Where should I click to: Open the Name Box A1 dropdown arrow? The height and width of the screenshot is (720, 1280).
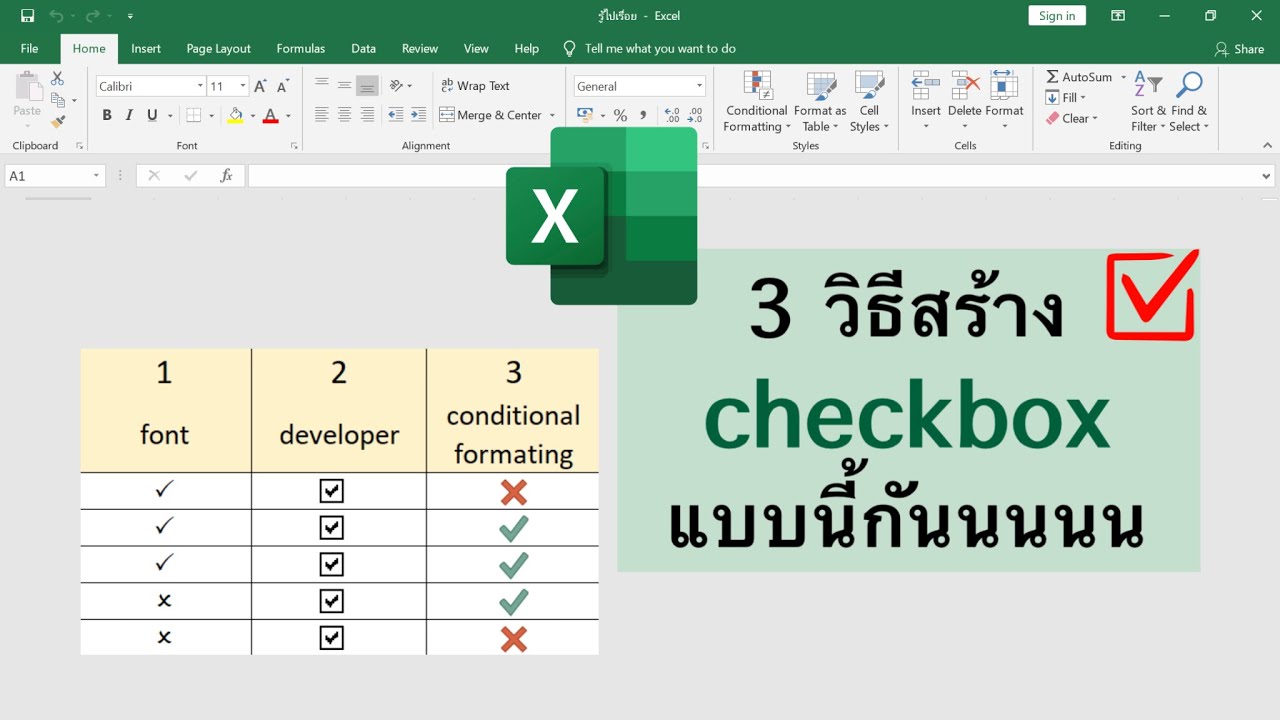(96, 176)
